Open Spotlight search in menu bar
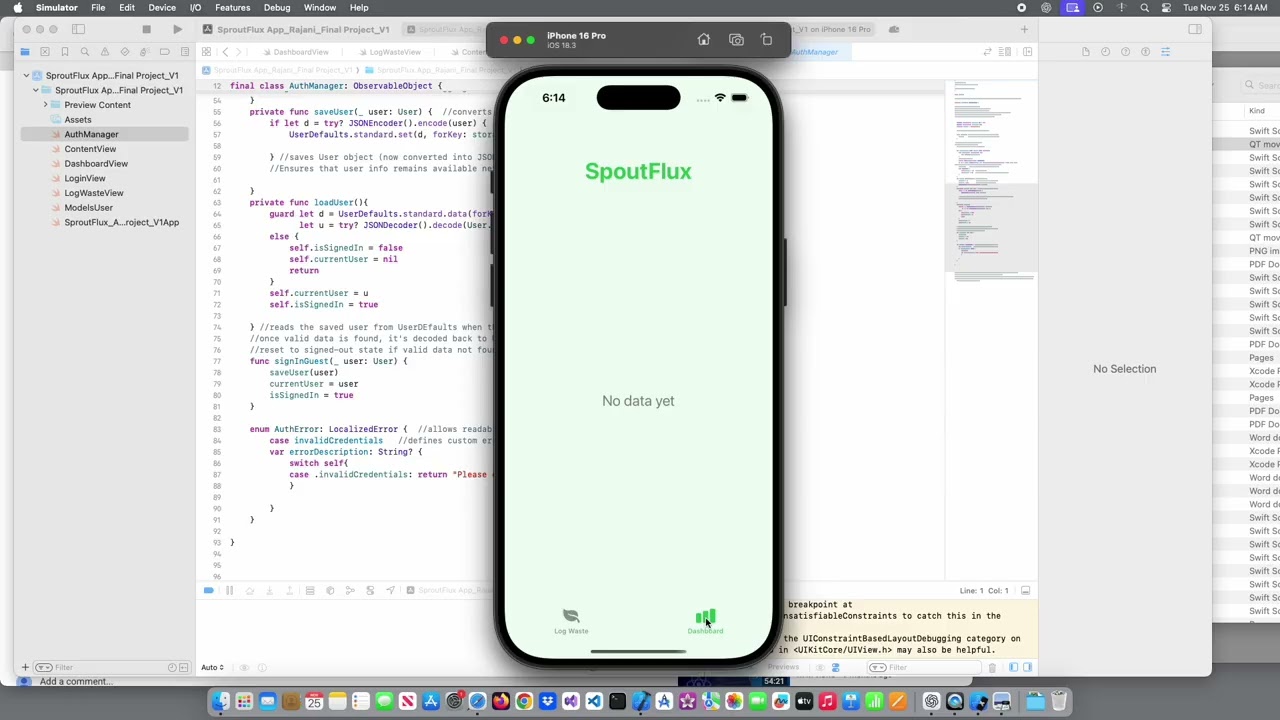This screenshot has width=1280, height=720. coord(1145,8)
